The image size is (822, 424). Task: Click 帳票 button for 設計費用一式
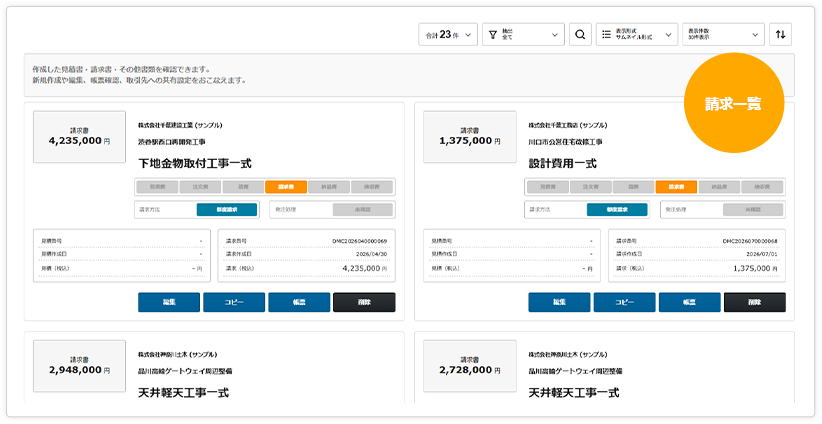[689, 302]
